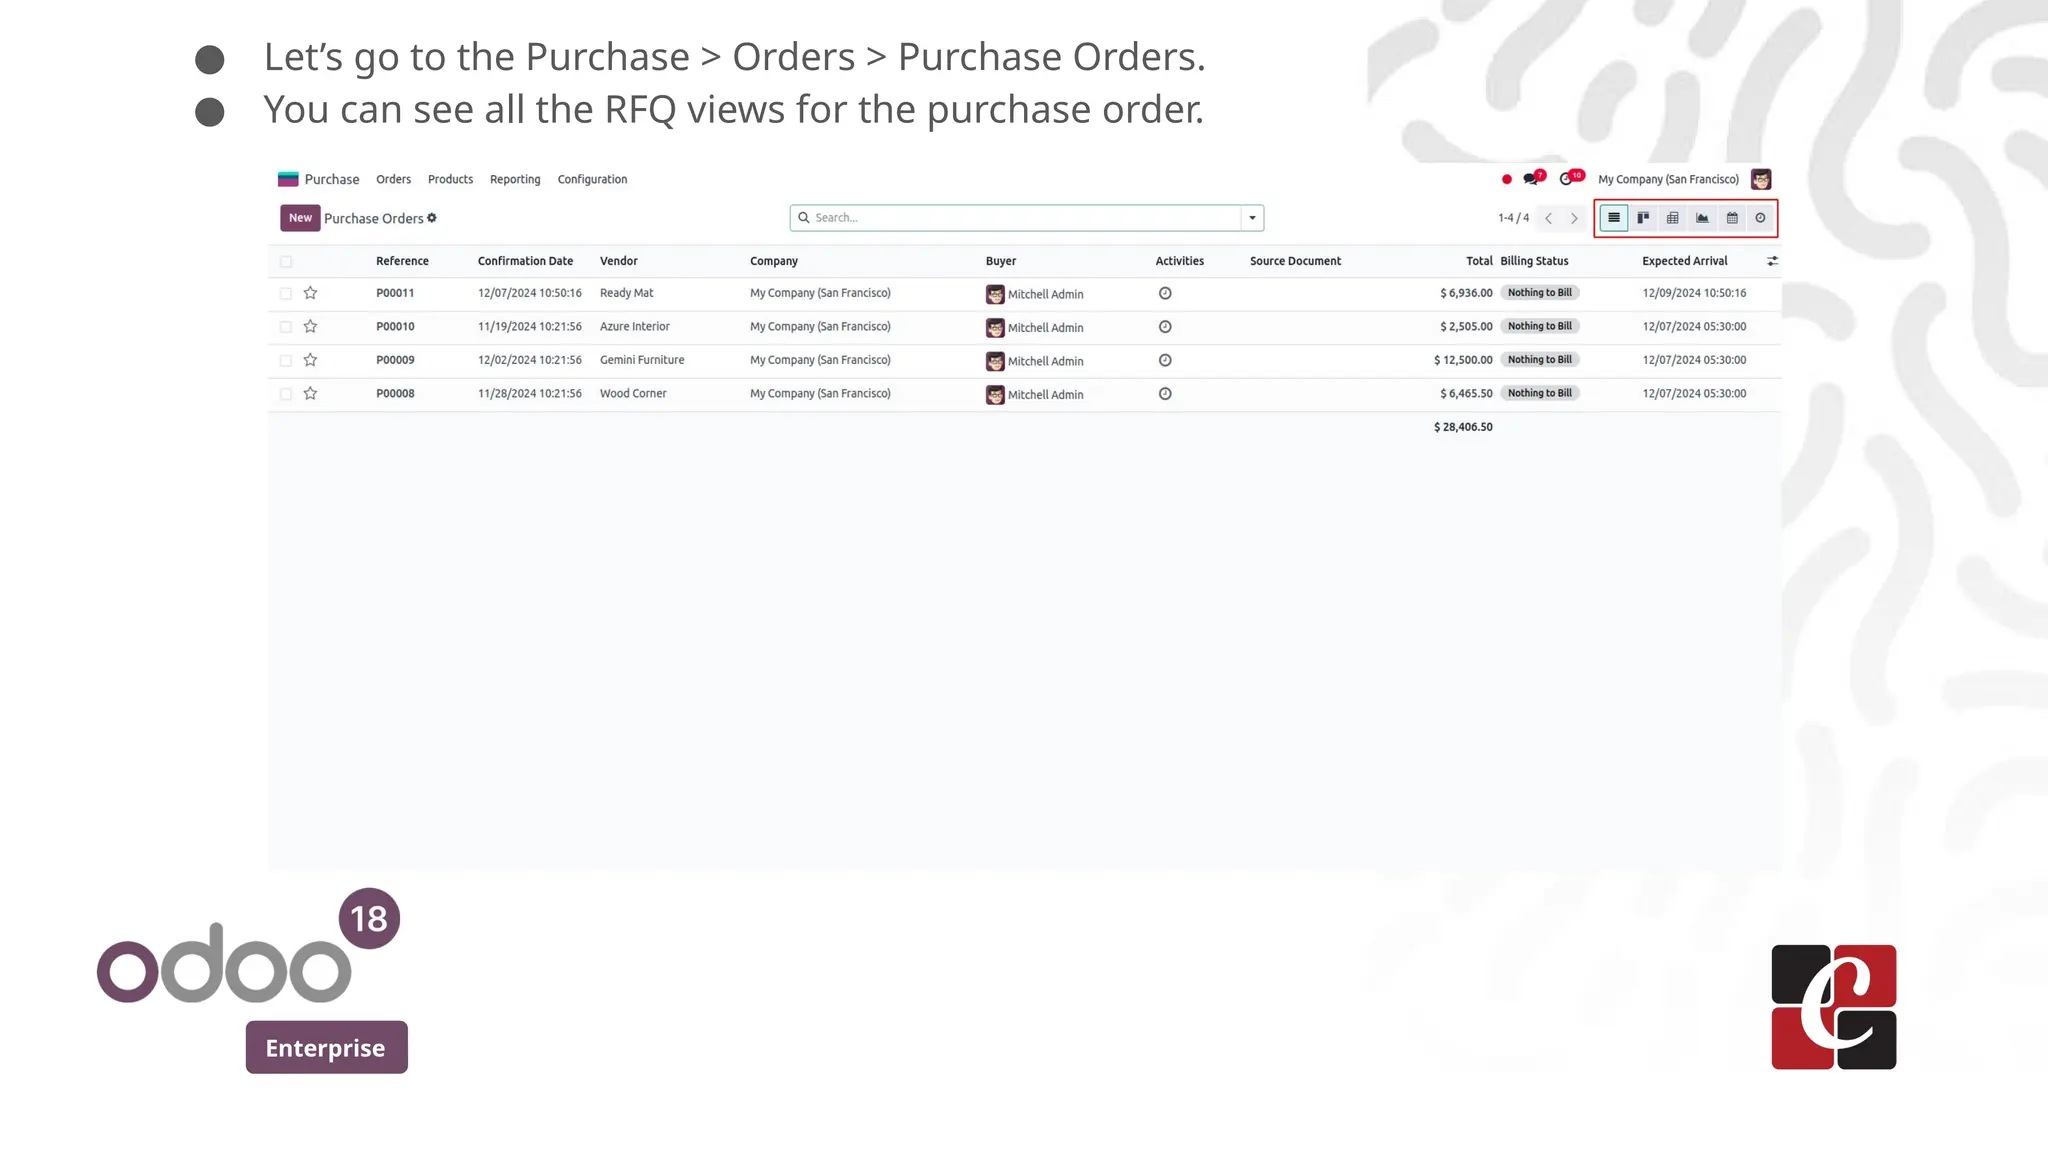This screenshot has width=2048, height=1152.
Task: Open the Ready Mat vendor order
Action: 626,293
